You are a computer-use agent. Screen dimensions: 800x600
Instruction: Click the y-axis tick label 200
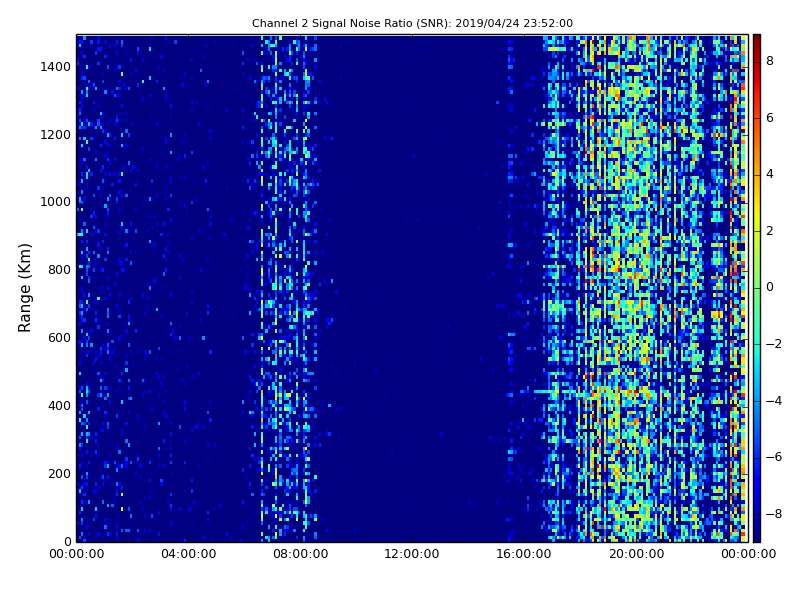(59, 473)
